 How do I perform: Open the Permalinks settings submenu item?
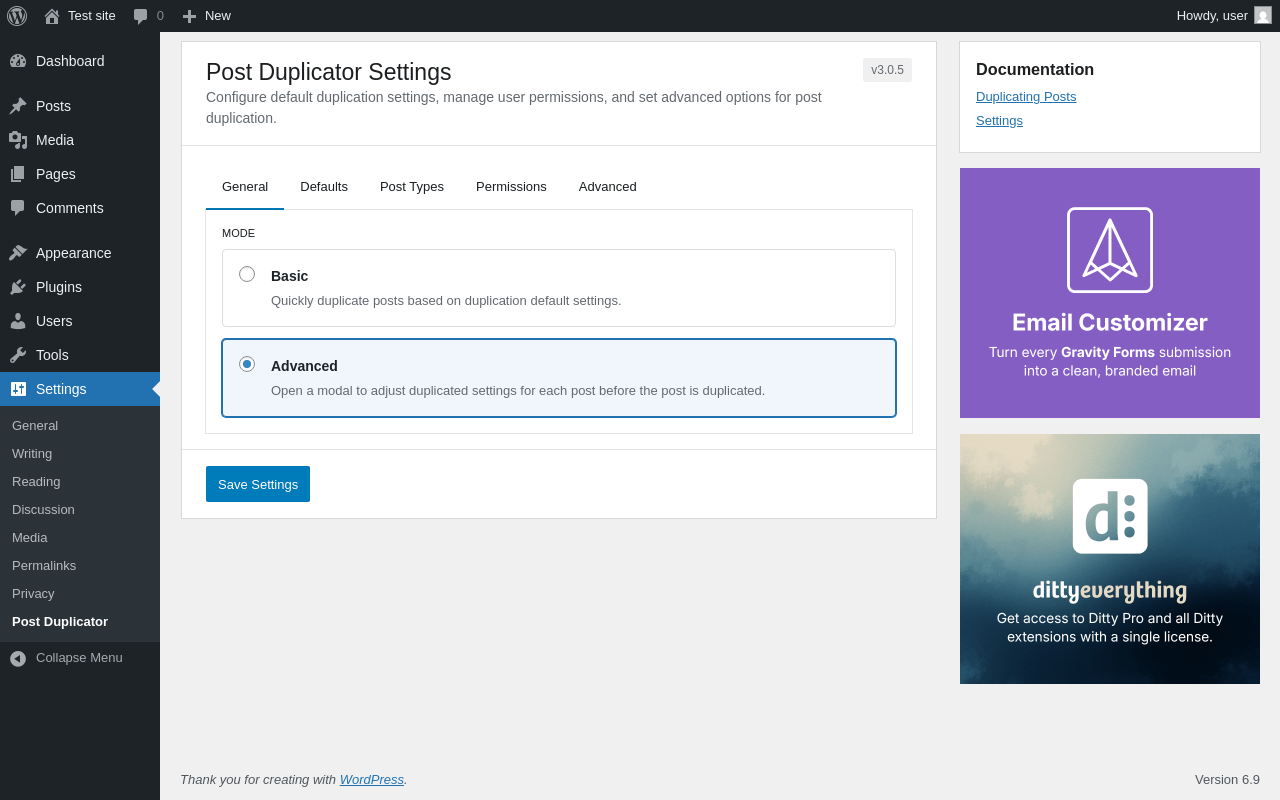(44, 566)
